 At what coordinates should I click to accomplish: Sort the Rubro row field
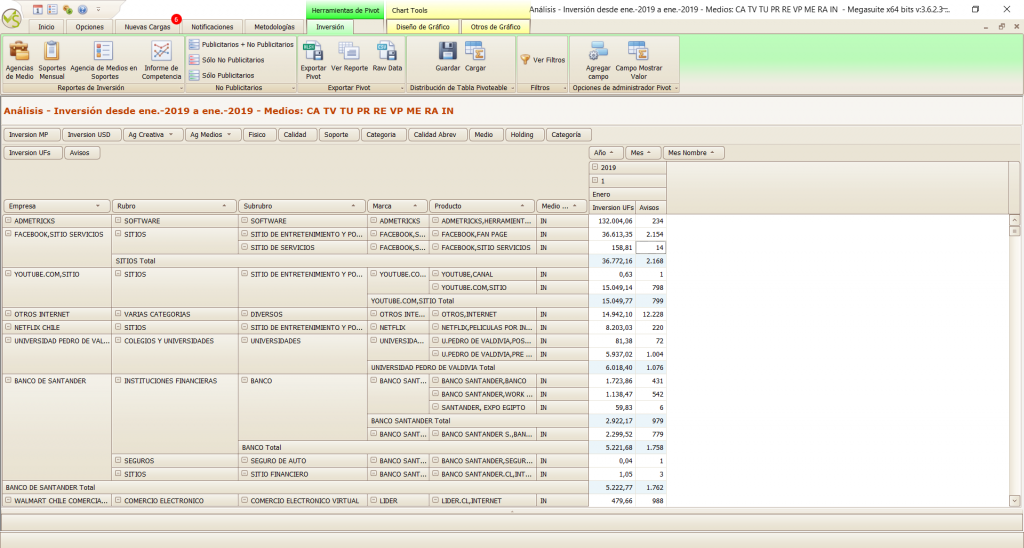174,206
